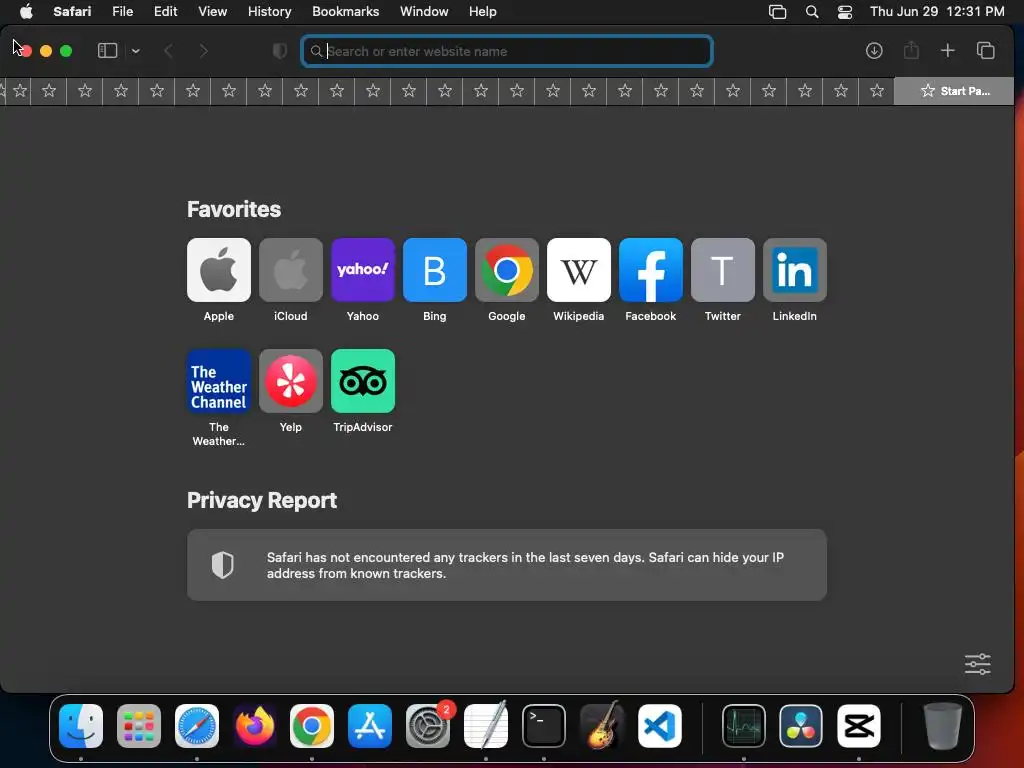Click the Share toolbar button
Image resolution: width=1024 pixels, height=768 pixels.
pyautogui.click(x=911, y=50)
